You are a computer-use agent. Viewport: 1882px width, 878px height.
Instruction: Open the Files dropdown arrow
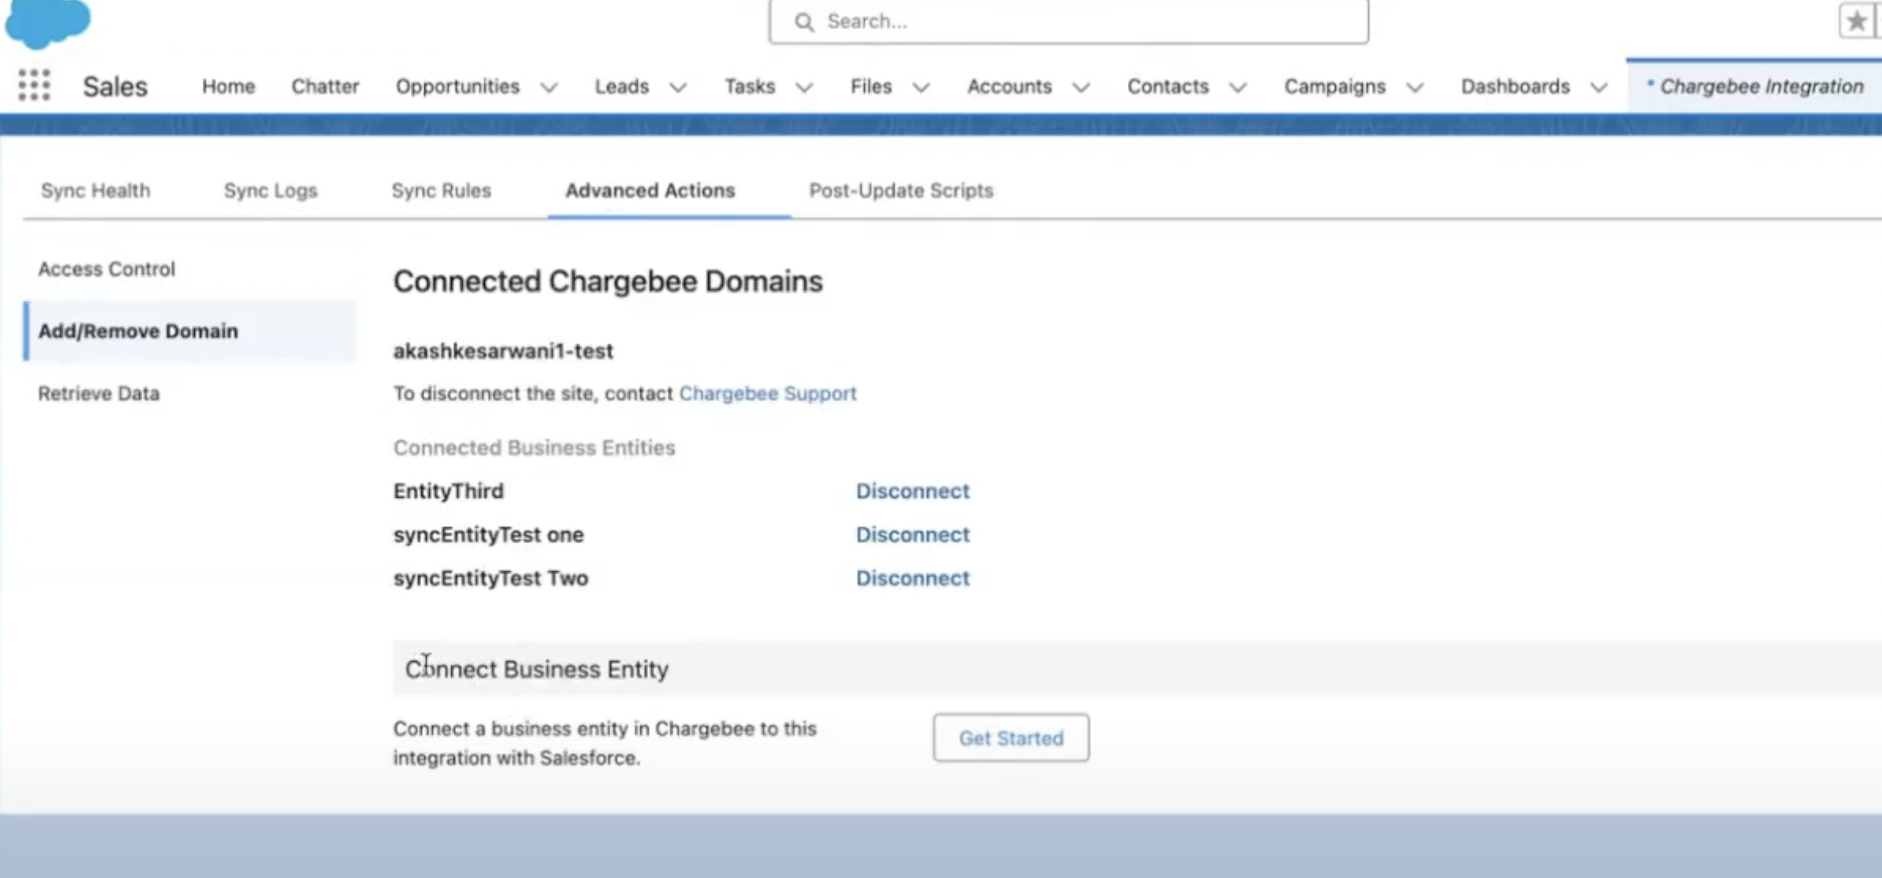pos(921,87)
